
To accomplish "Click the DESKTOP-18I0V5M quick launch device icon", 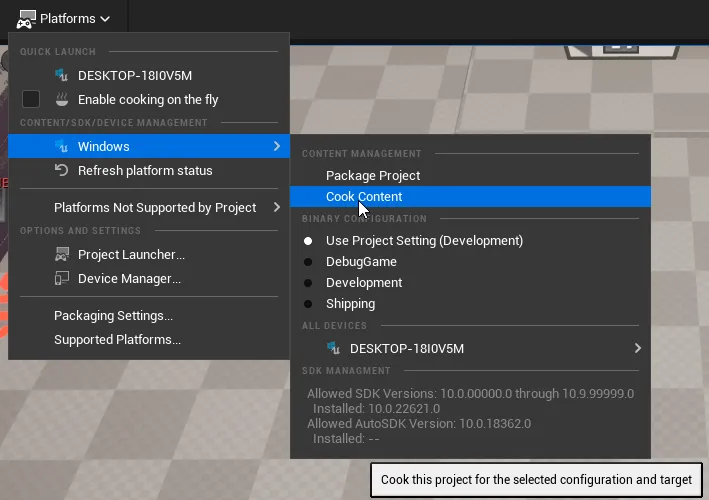I will pos(62,76).
